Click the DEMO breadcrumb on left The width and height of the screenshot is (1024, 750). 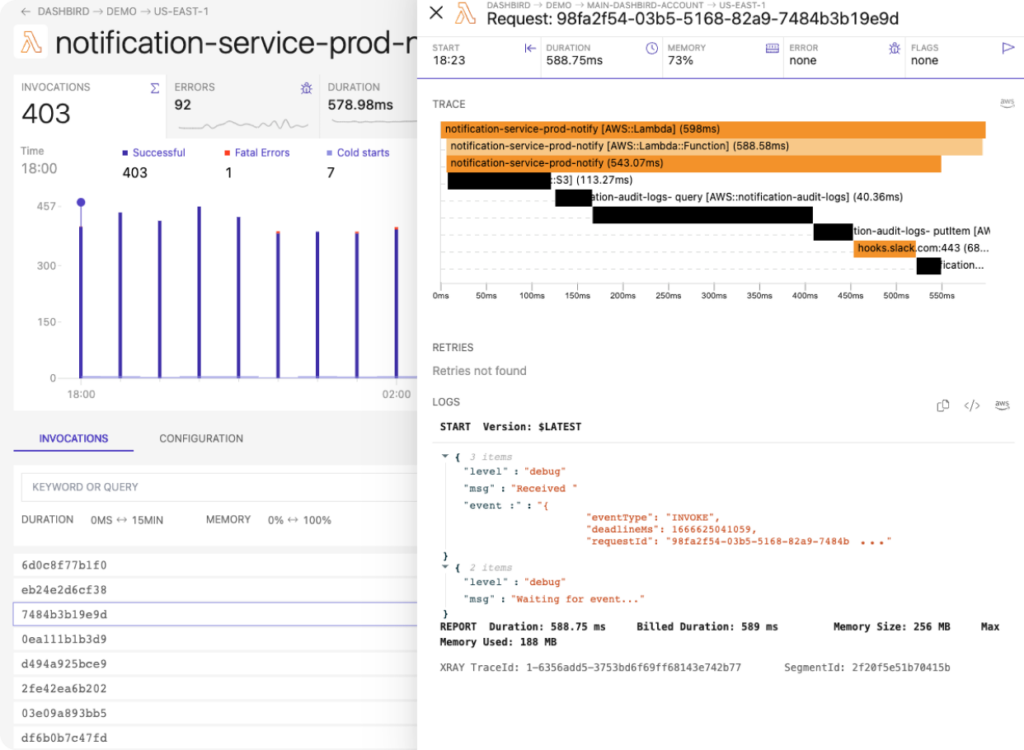121,11
